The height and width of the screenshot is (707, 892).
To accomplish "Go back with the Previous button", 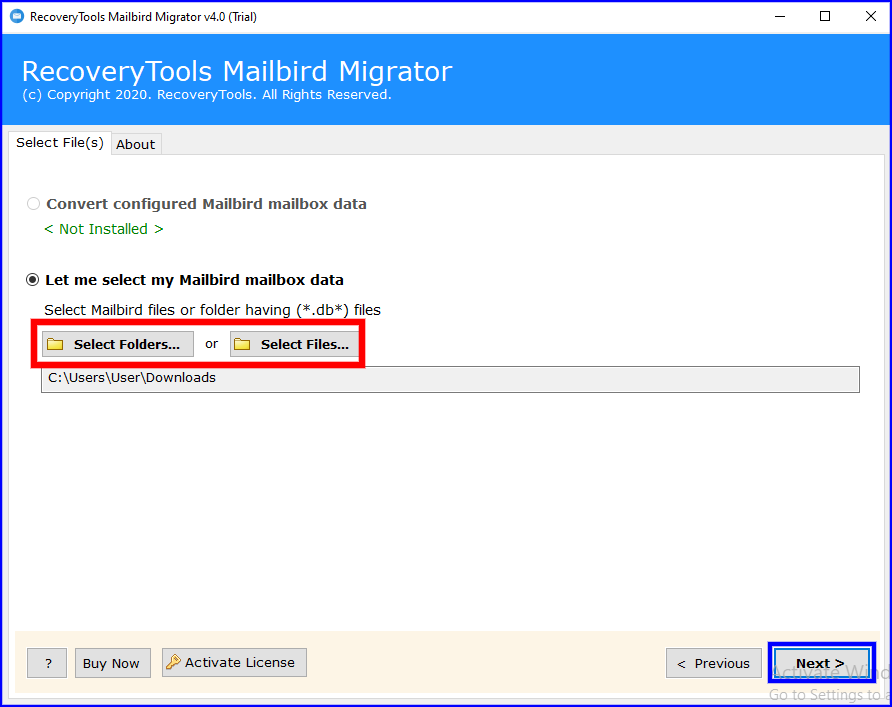I will 713,663.
